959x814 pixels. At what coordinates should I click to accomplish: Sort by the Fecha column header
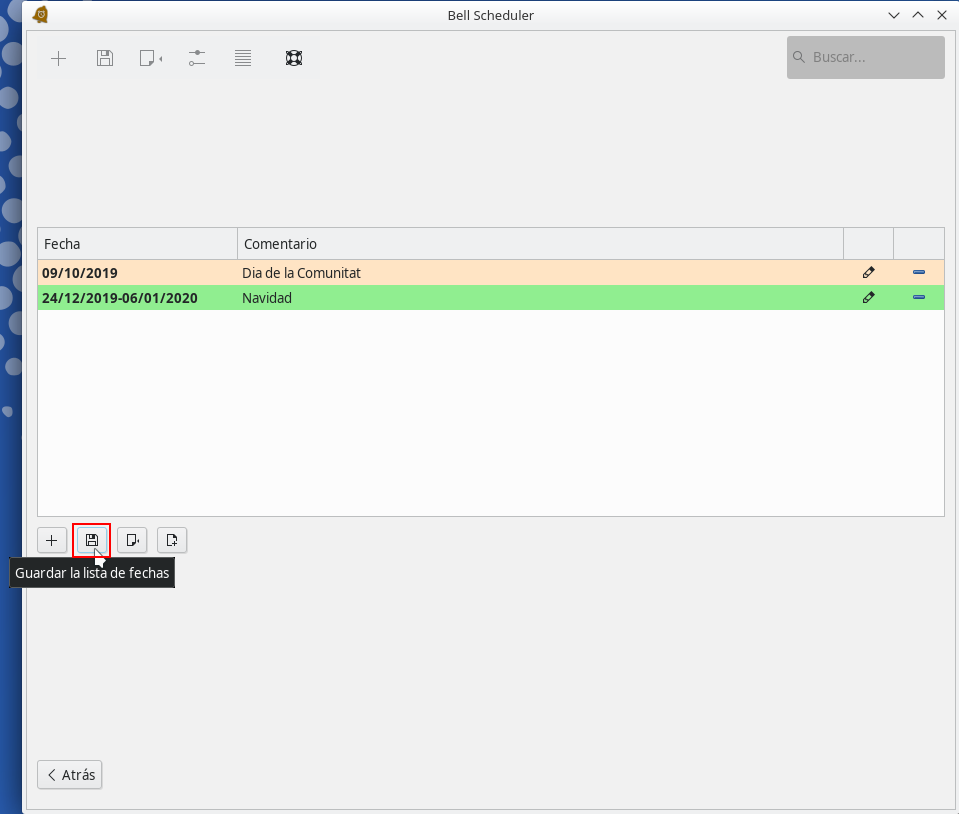tap(137, 244)
